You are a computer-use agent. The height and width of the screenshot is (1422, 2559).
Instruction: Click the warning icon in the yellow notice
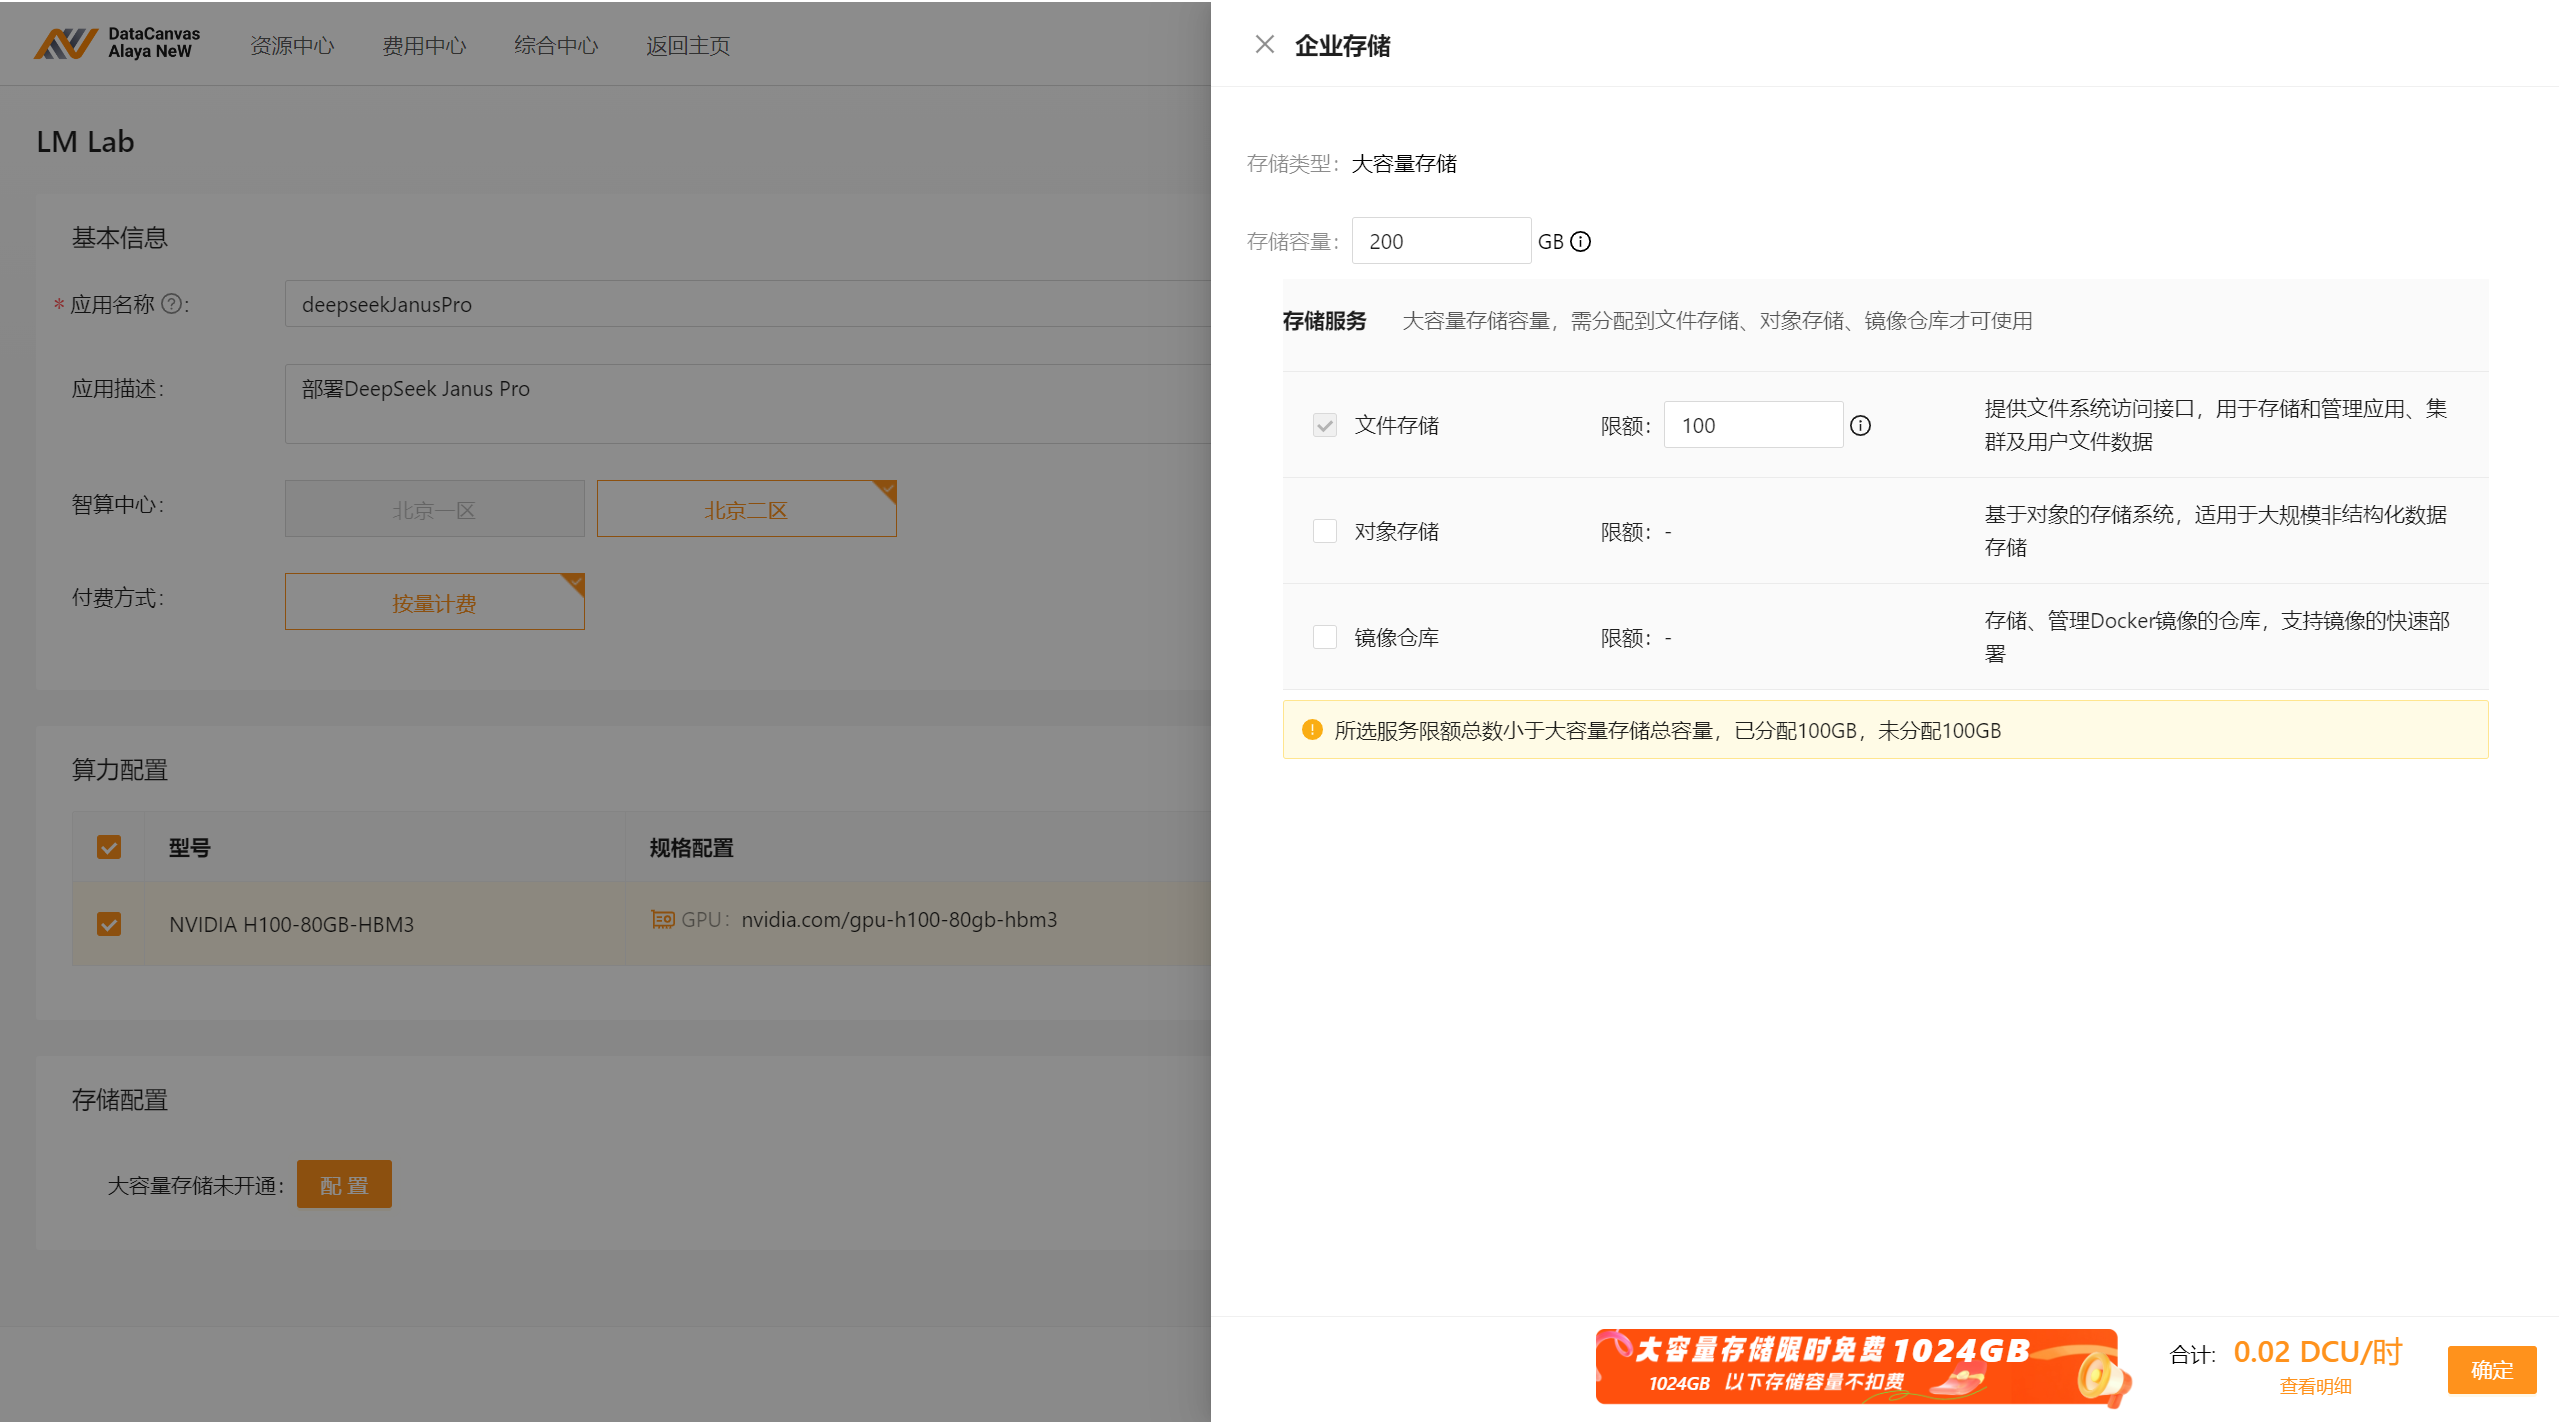click(x=1312, y=730)
